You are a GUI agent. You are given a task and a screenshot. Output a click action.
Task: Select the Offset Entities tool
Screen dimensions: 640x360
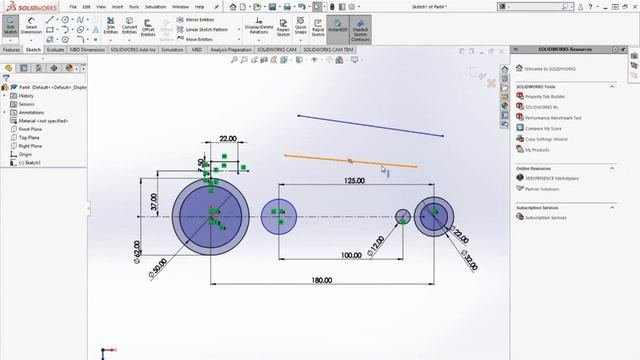click(148, 29)
